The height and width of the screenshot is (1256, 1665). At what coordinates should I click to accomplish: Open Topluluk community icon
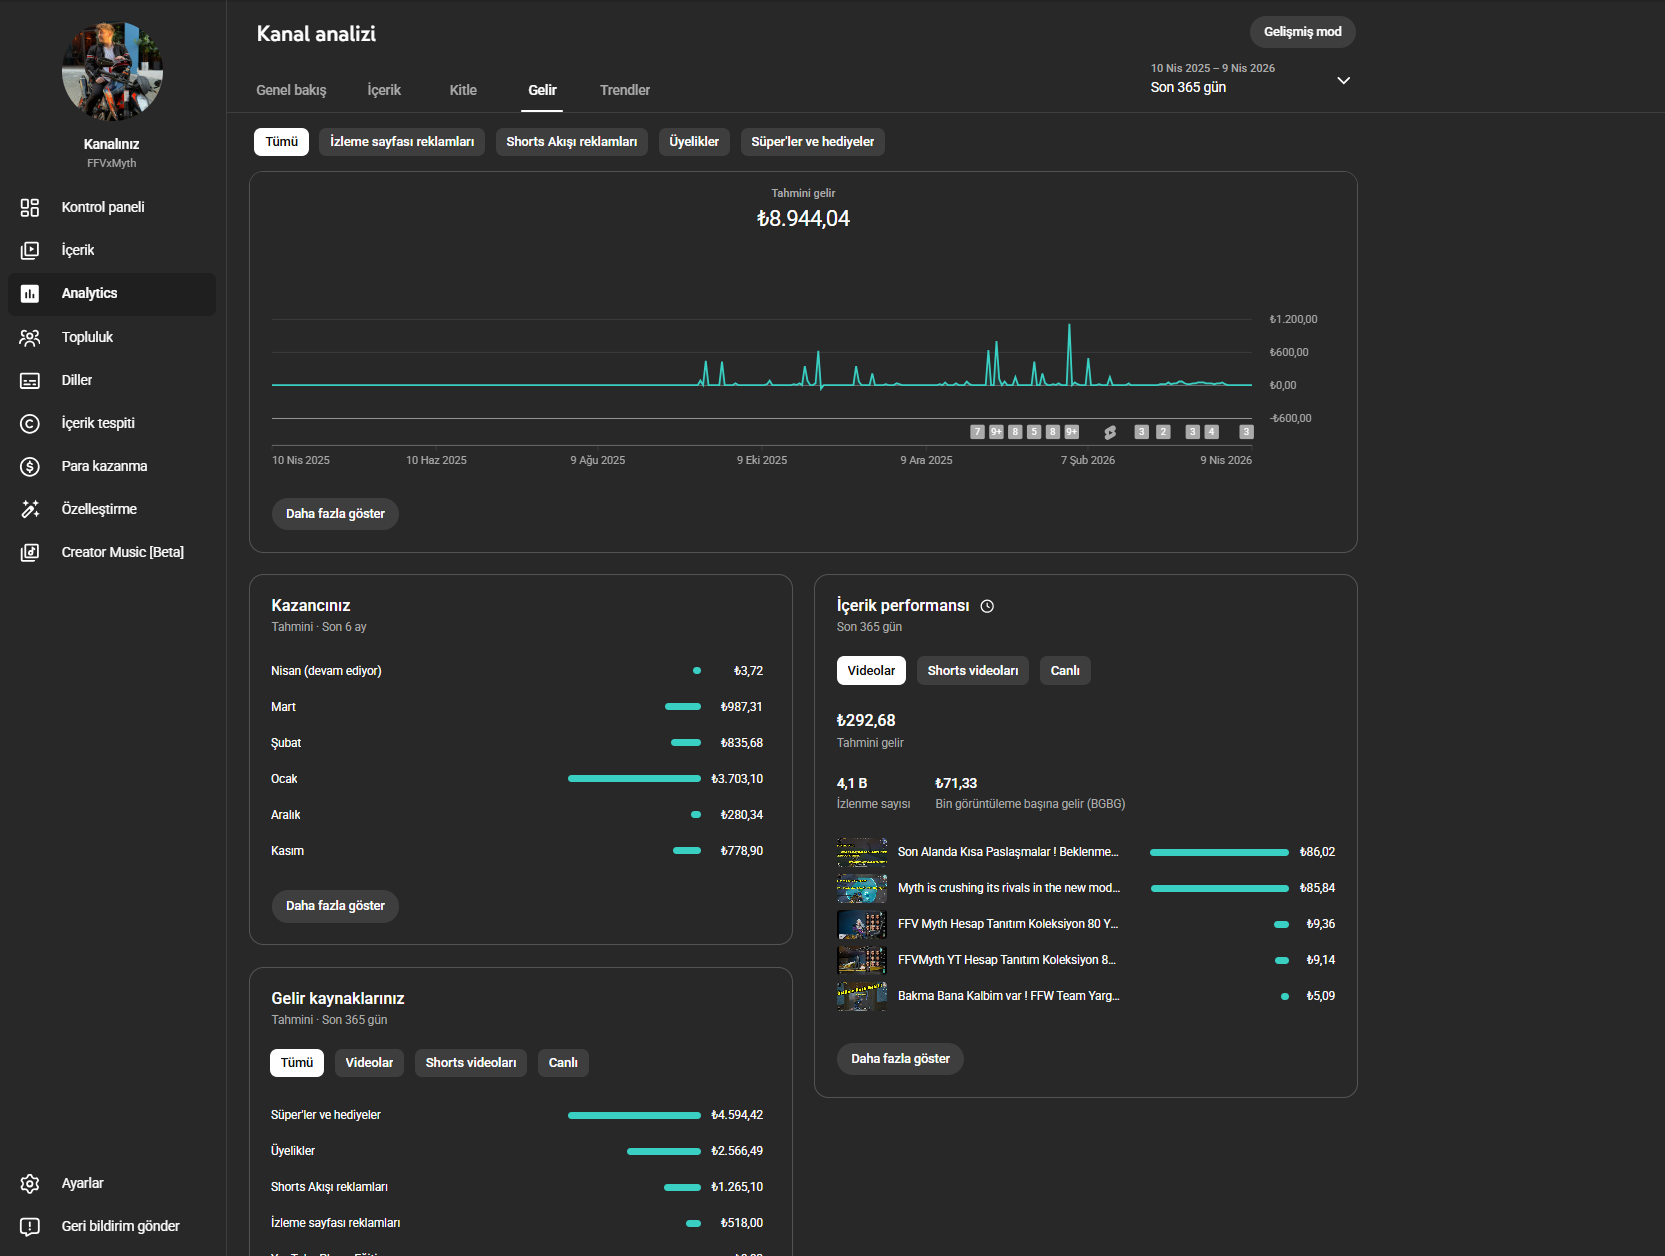point(30,337)
